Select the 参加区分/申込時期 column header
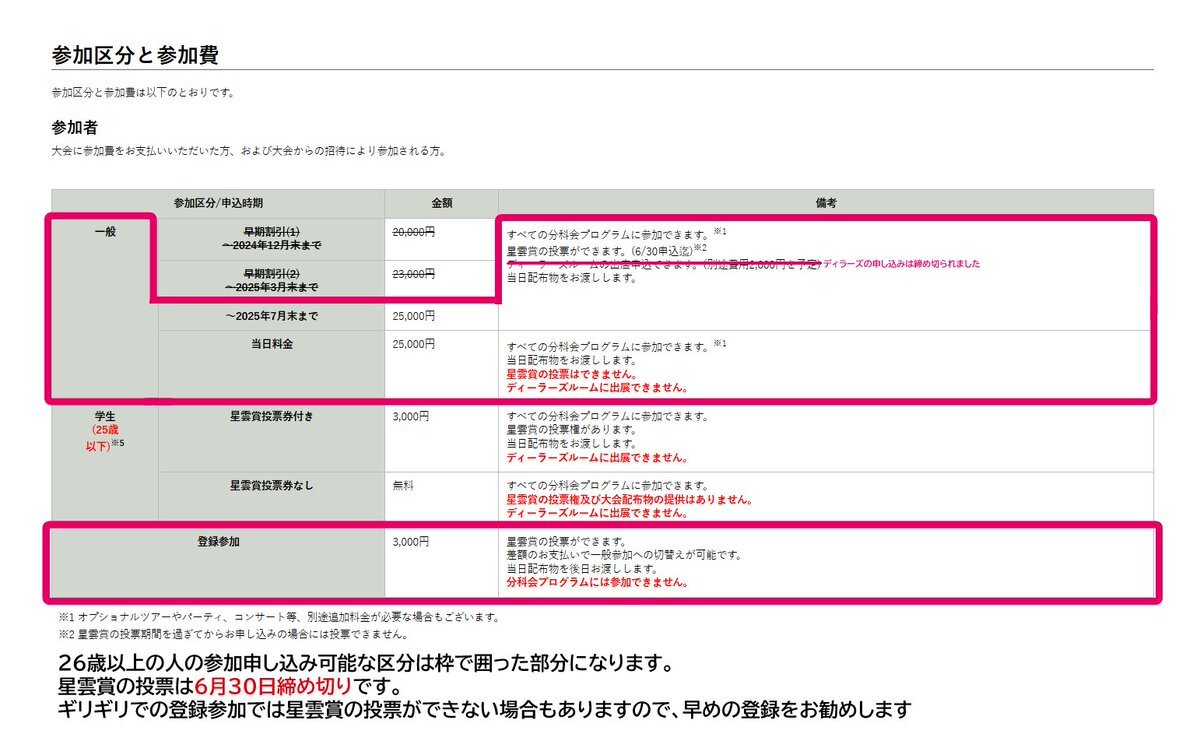The image size is (1200, 741). 218,202
